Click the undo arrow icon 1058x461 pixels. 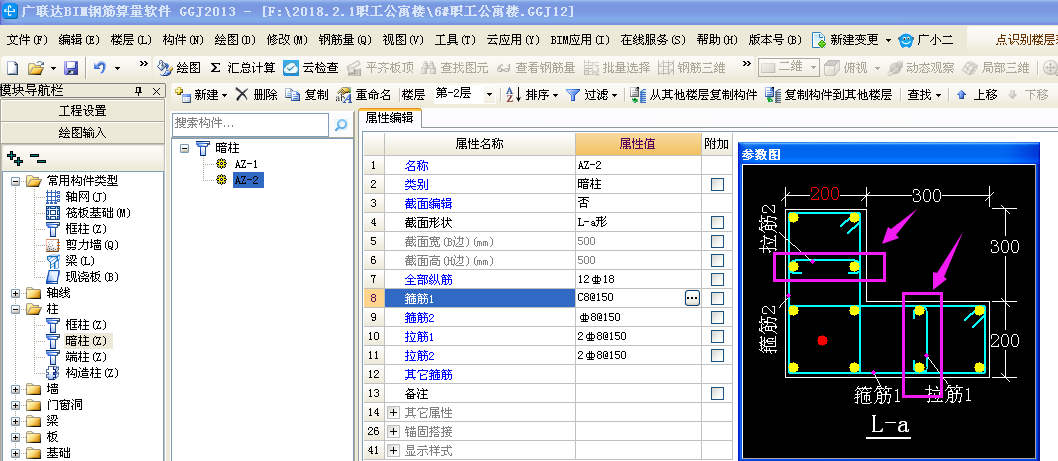pos(100,67)
